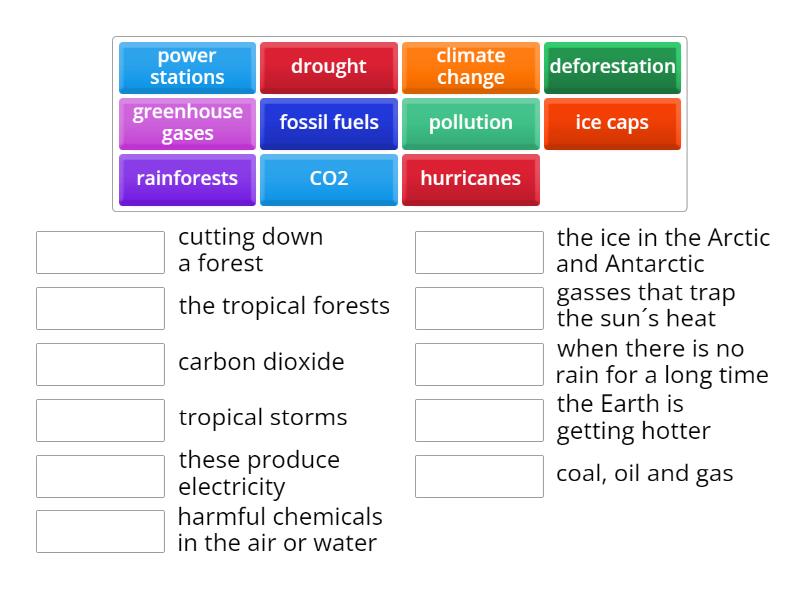Click the 'climate change' tile

click(471, 67)
